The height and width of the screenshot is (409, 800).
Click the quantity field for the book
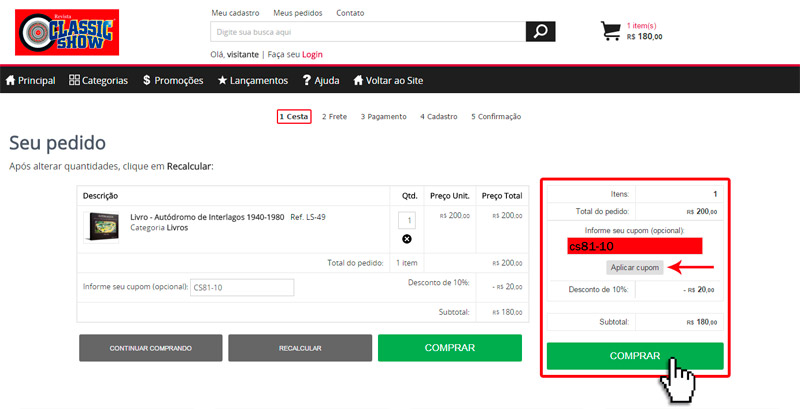[x=406, y=220]
